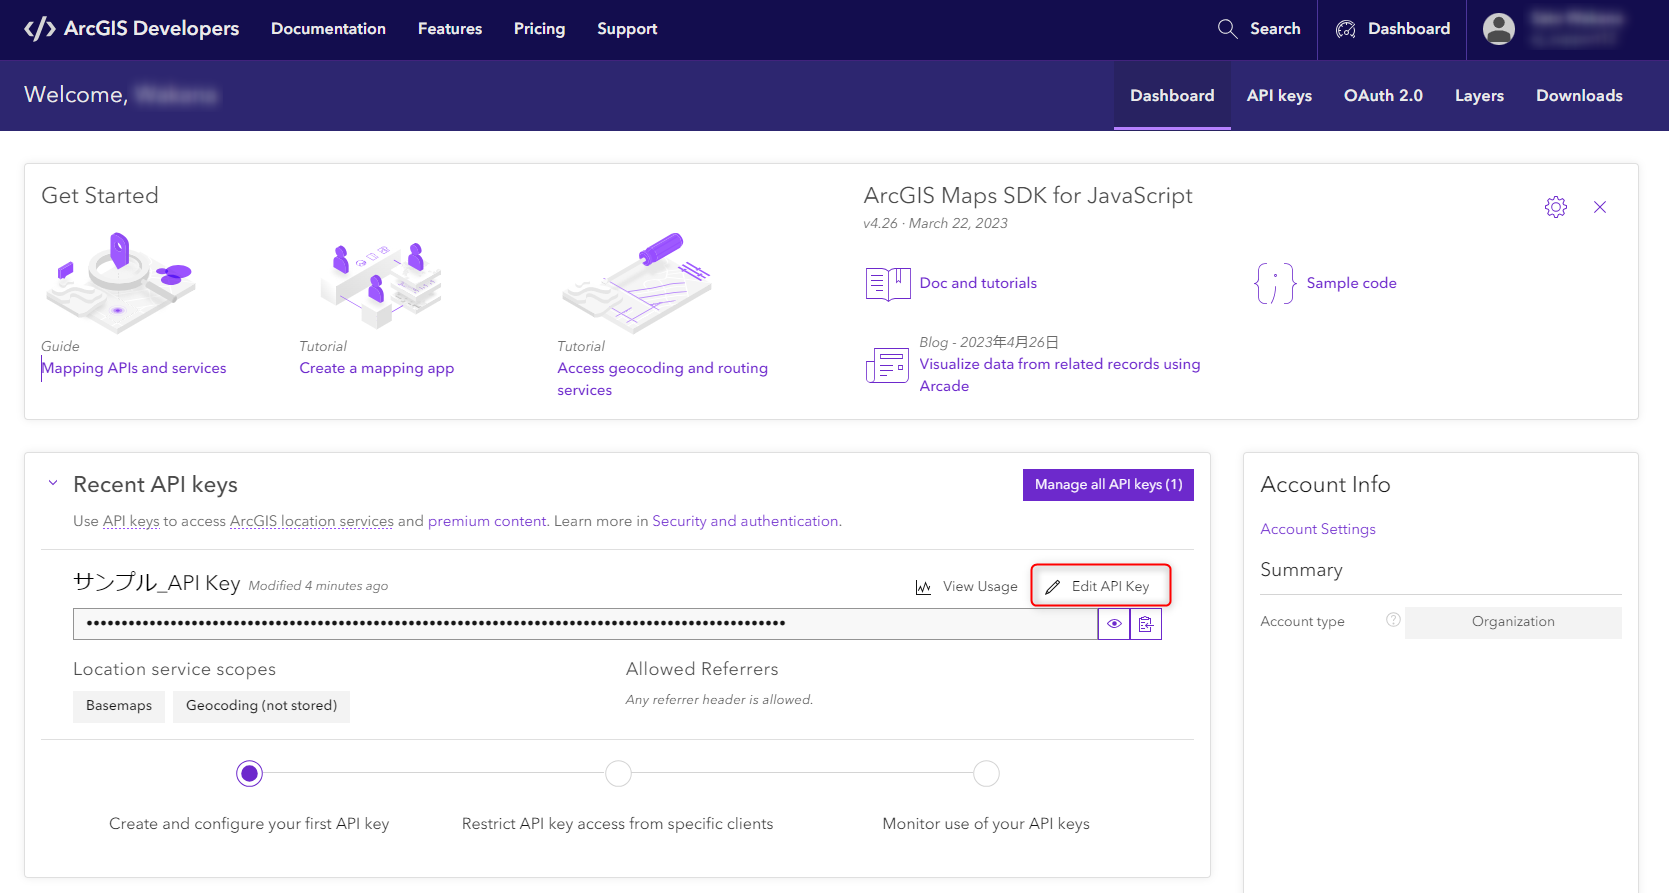The height and width of the screenshot is (893, 1669).
Task: Open Sample code link
Action: tap(1351, 283)
